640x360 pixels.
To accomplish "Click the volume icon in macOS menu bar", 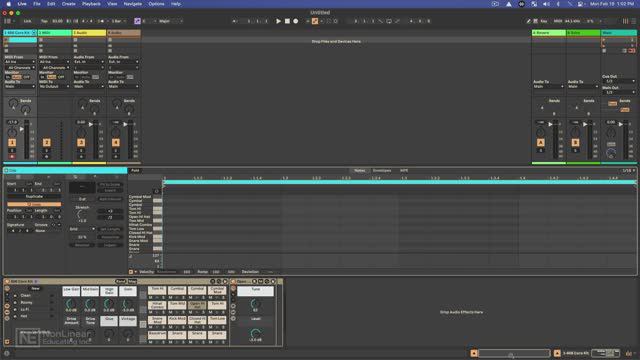I will point(546,4).
